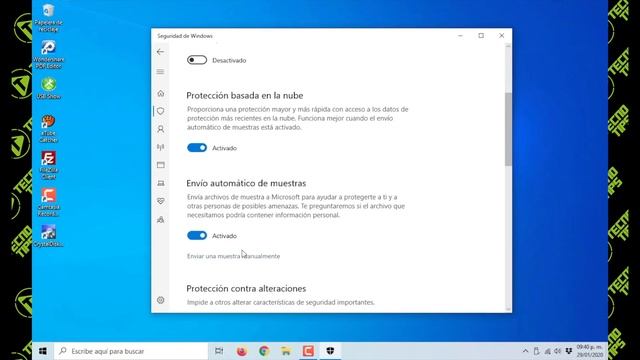Open the volume control in the tray
640x360 pixels.
tap(558, 351)
